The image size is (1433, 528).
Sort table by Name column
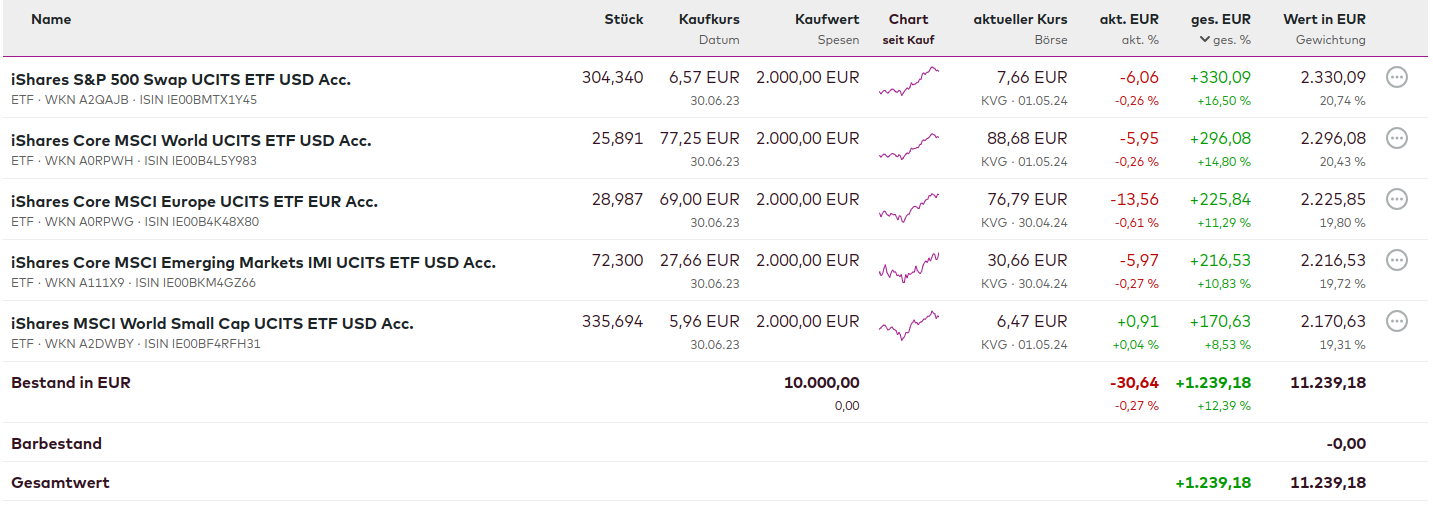(51, 19)
